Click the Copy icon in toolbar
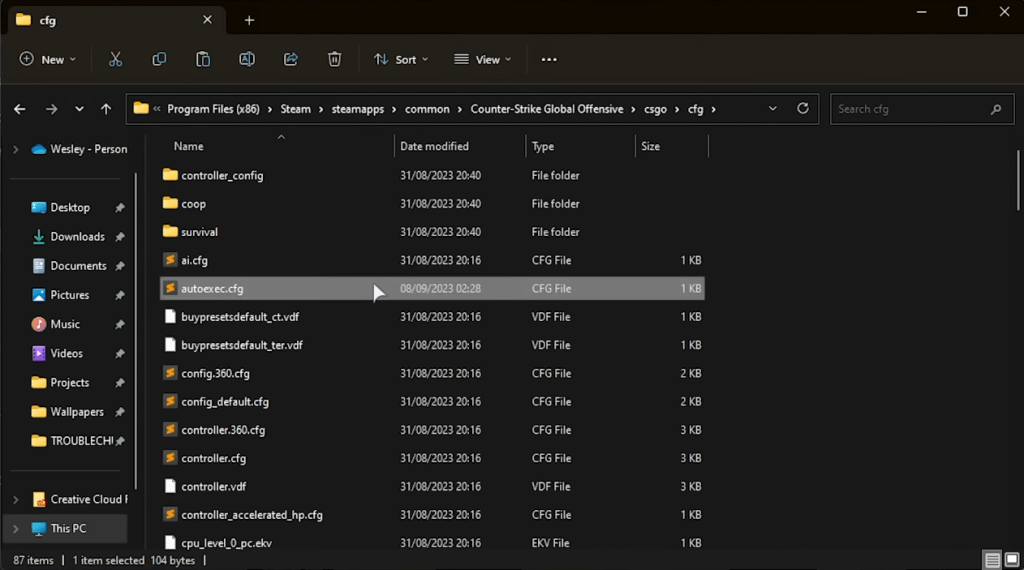This screenshot has width=1024, height=570. point(159,59)
